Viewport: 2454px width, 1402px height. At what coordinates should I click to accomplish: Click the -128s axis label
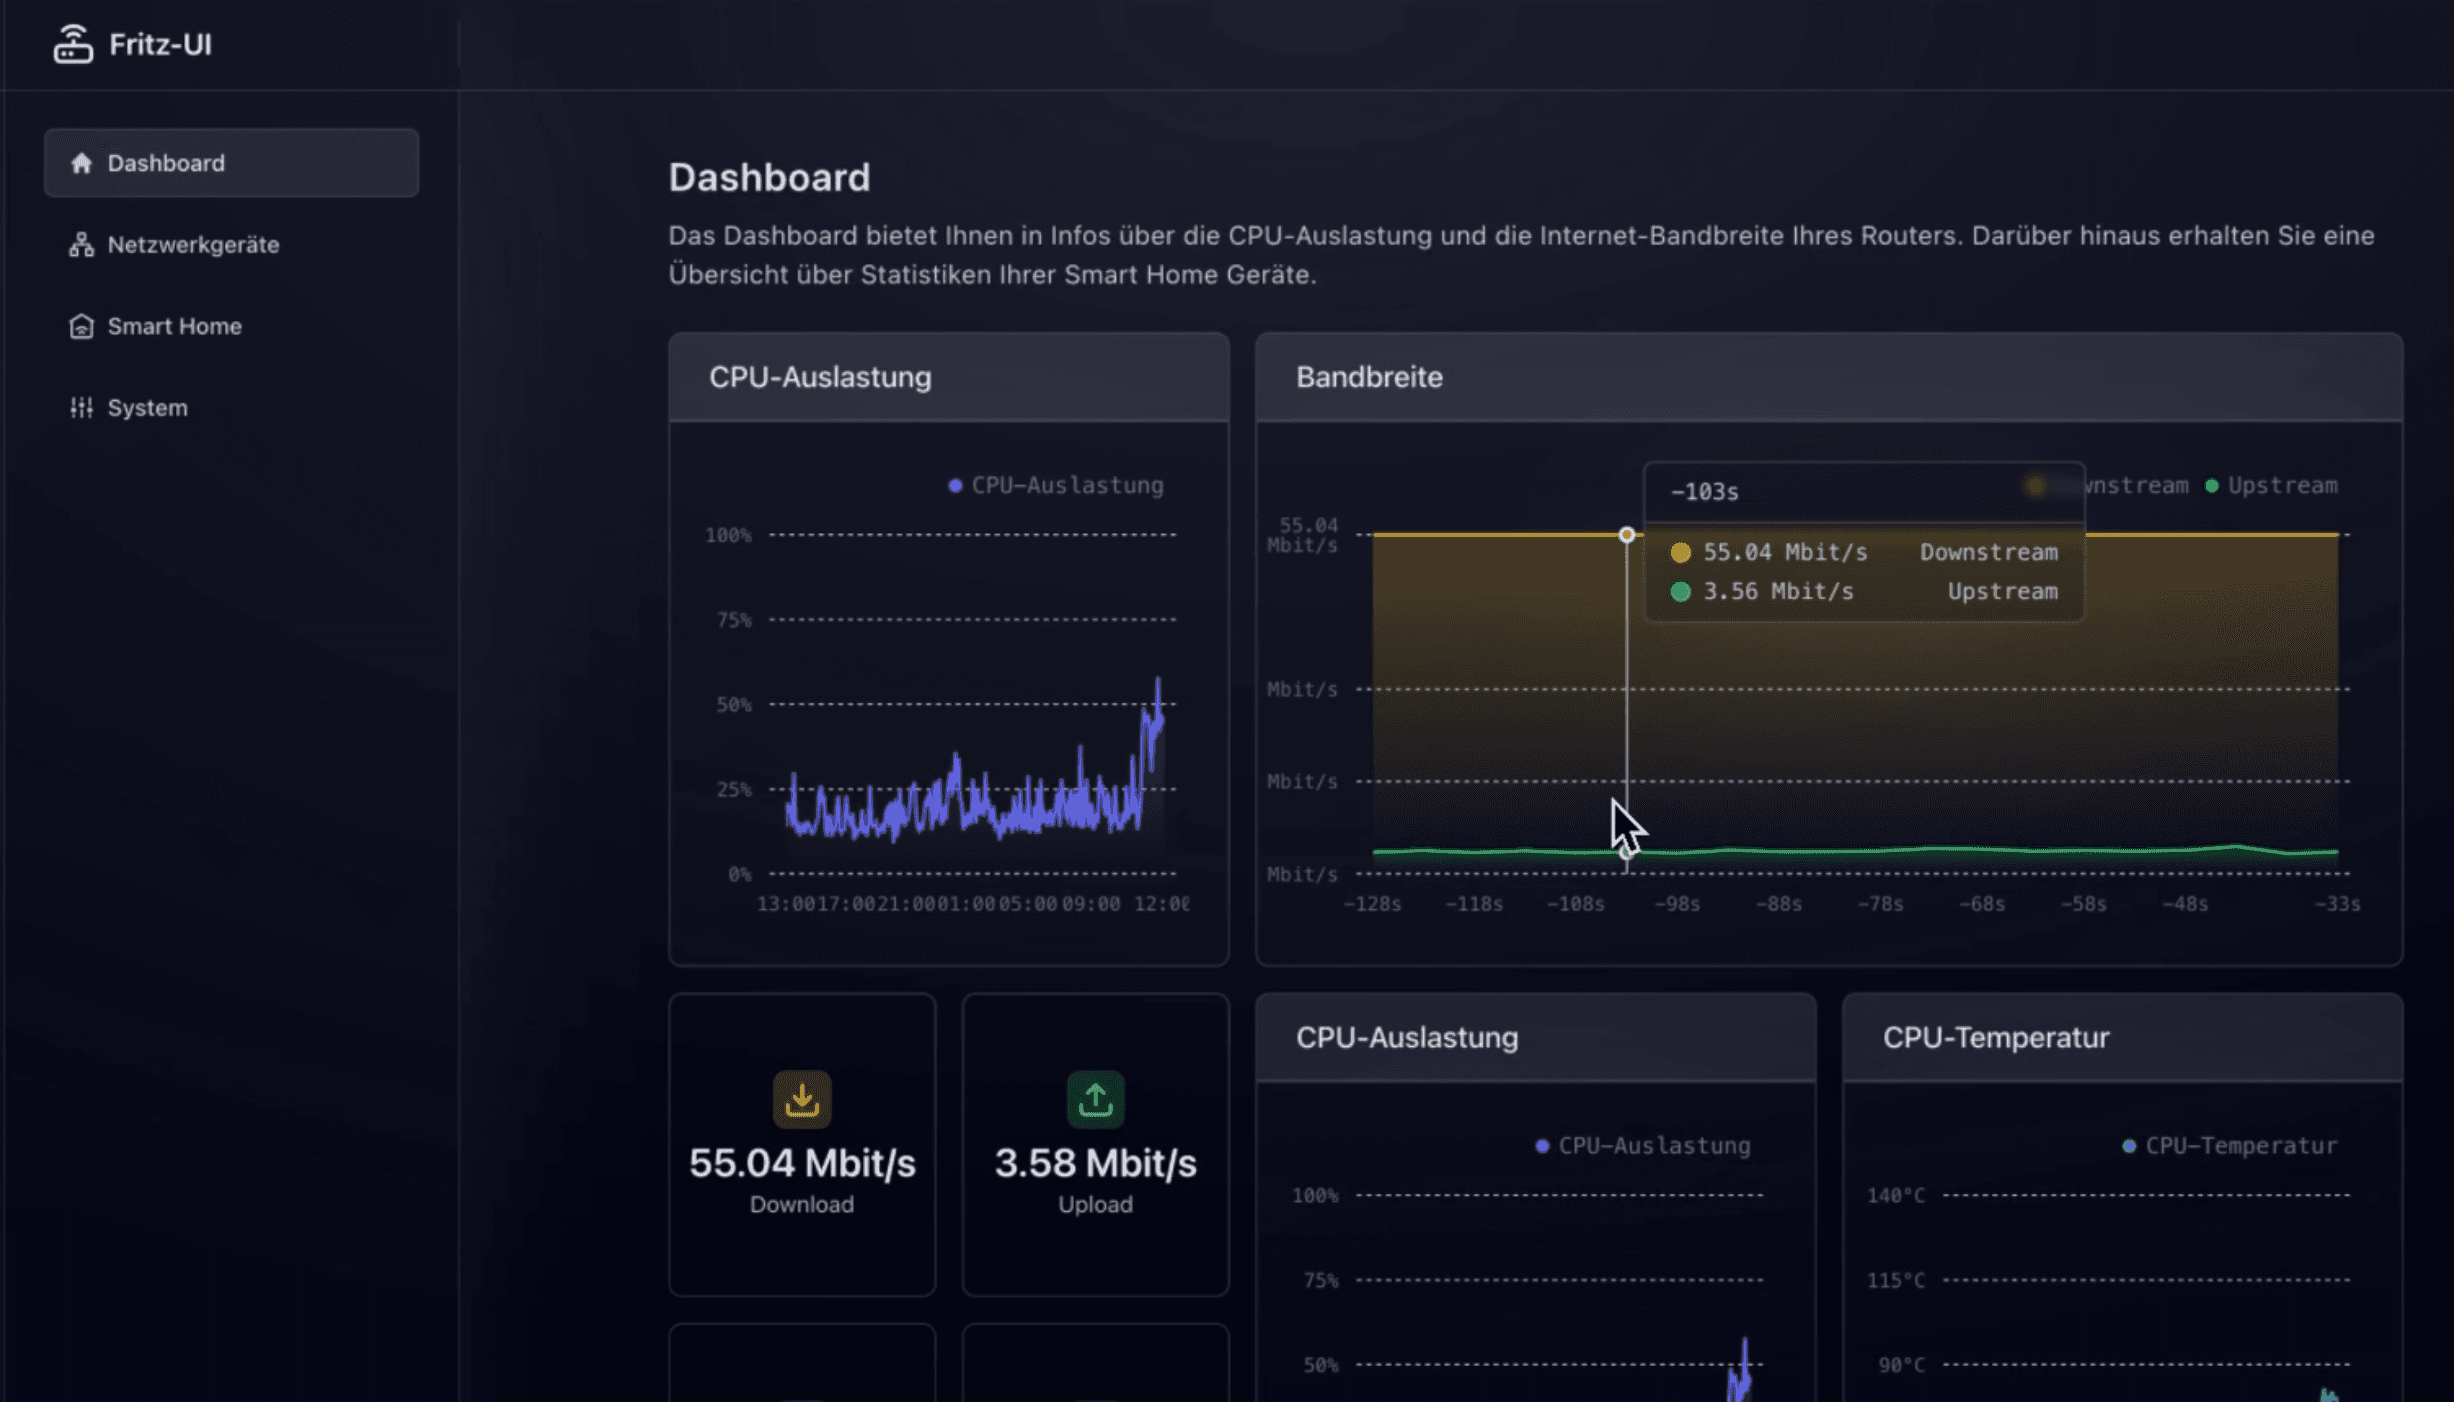point(1372,904)
